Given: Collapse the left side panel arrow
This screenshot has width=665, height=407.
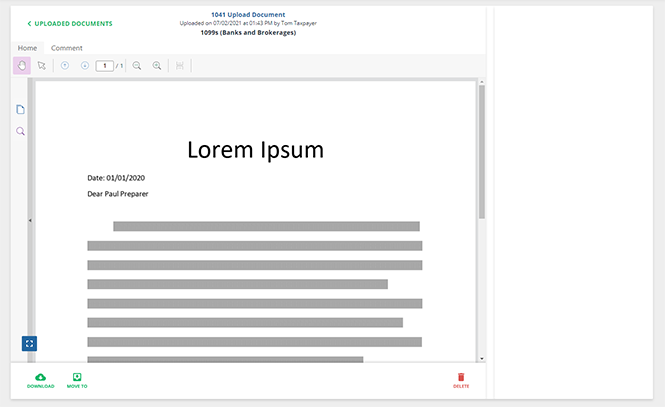Looking at the screenshot, I should [x=29, y=220].
